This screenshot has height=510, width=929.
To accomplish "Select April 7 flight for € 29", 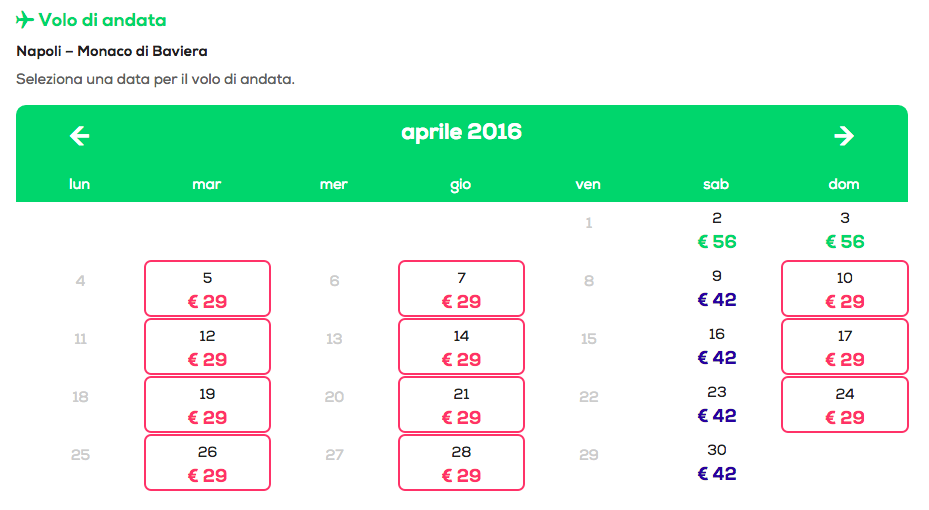I will tap(461, 290).
